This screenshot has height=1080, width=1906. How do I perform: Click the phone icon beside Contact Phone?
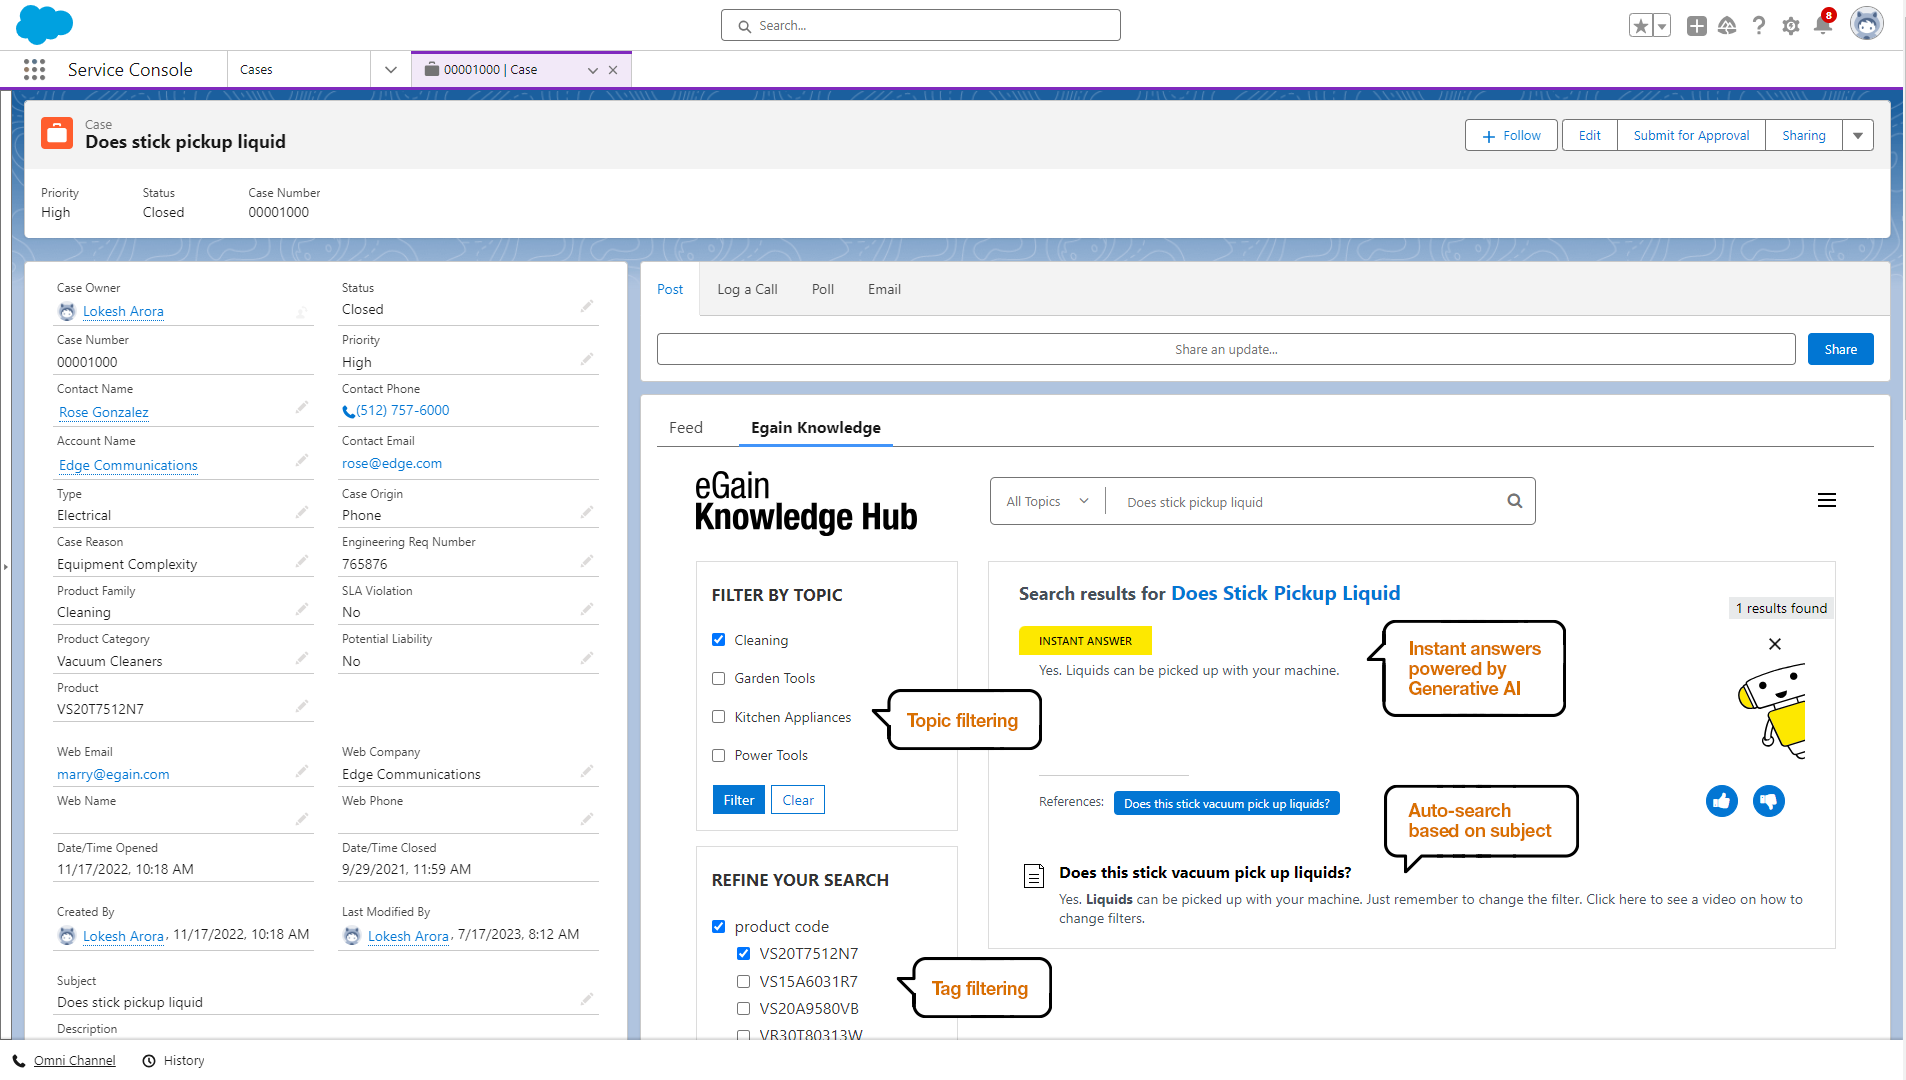click(348, 411)
